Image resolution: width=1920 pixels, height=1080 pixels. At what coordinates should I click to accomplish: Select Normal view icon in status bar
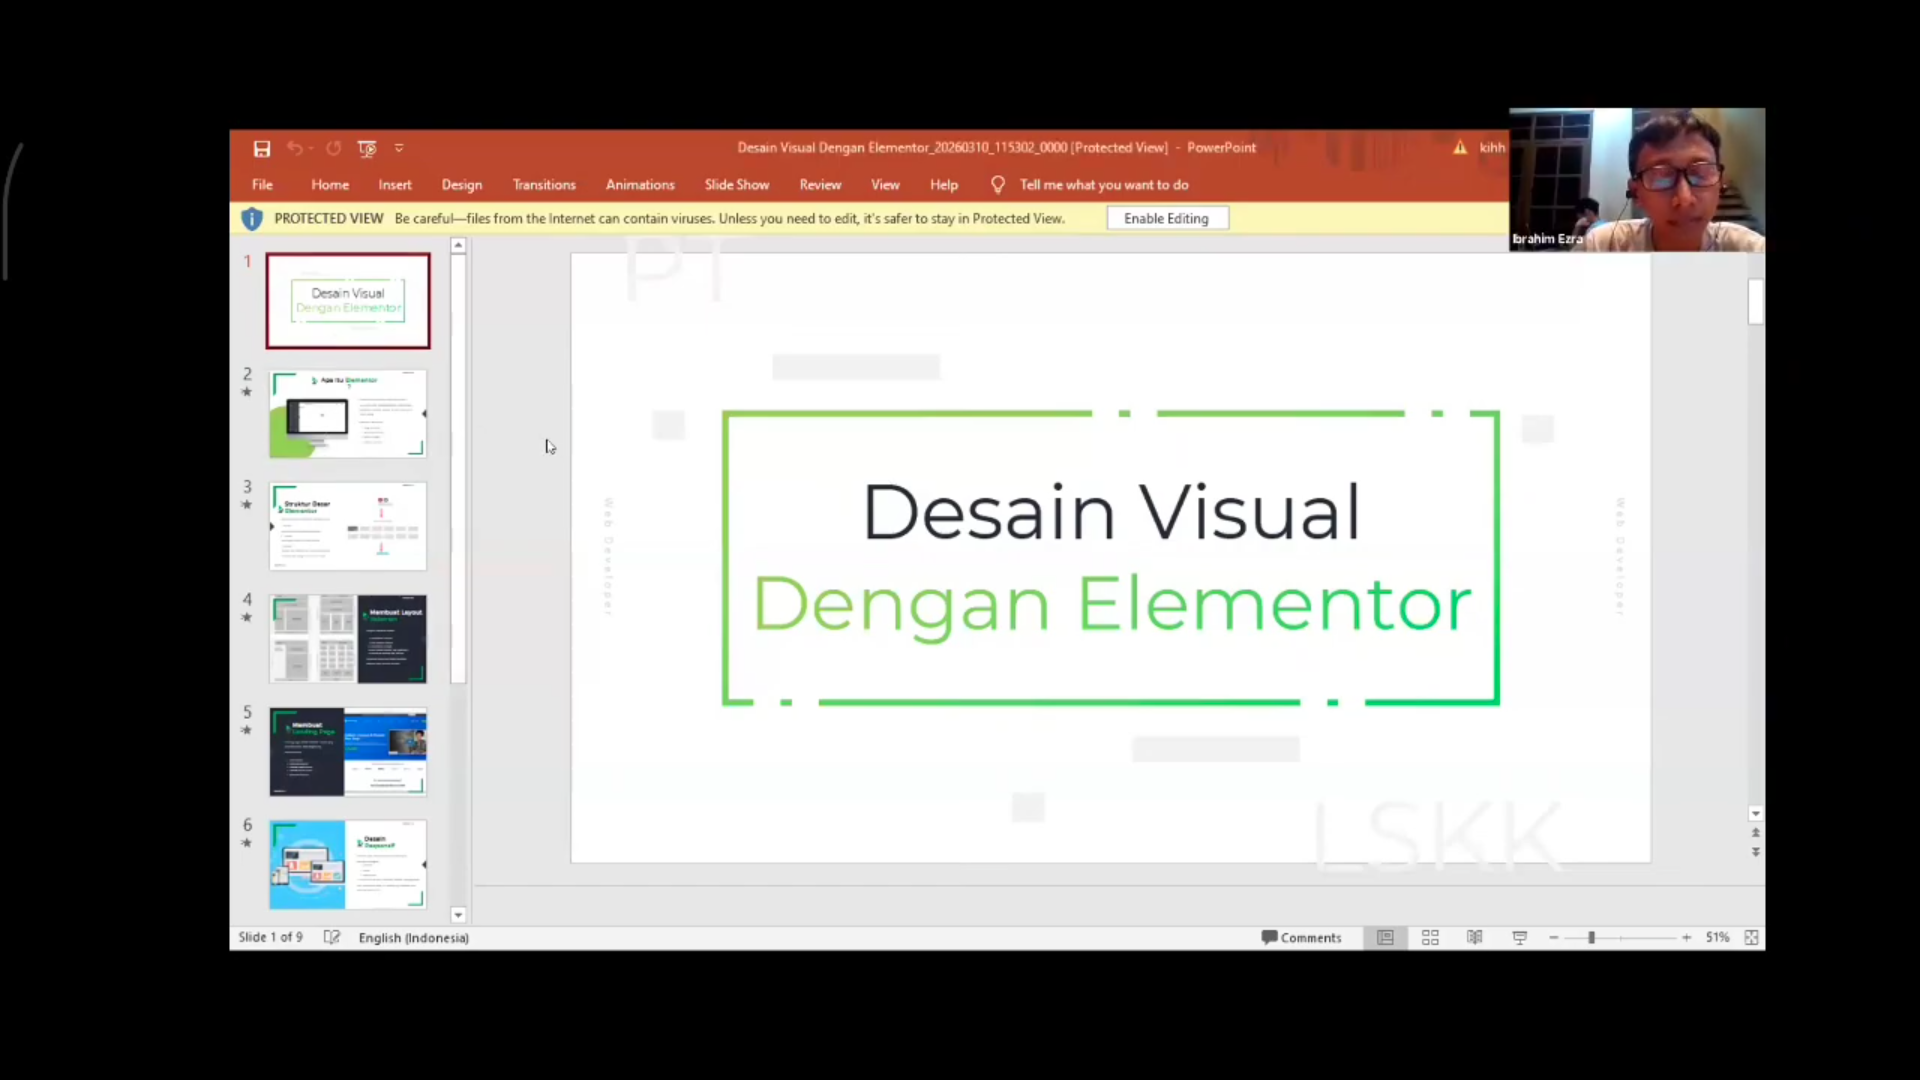click(1385, 937)
